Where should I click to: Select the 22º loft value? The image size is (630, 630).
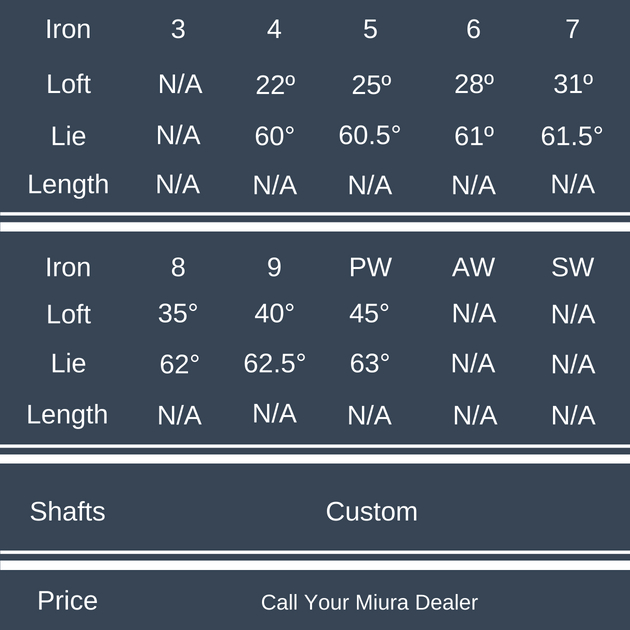(x=275, y=85)
